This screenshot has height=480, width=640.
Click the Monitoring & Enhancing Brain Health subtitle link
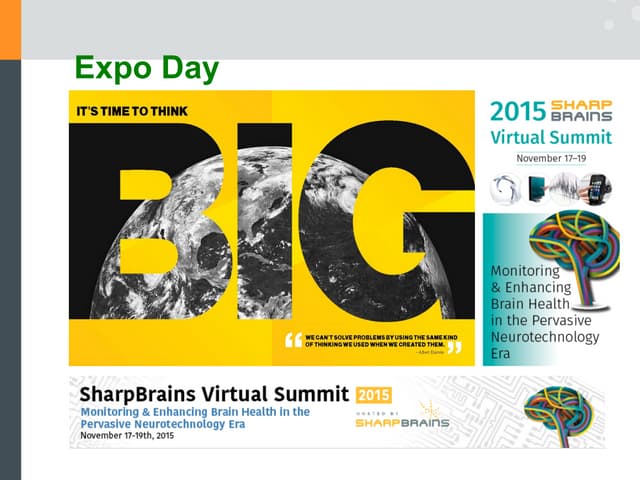[195, 418]
